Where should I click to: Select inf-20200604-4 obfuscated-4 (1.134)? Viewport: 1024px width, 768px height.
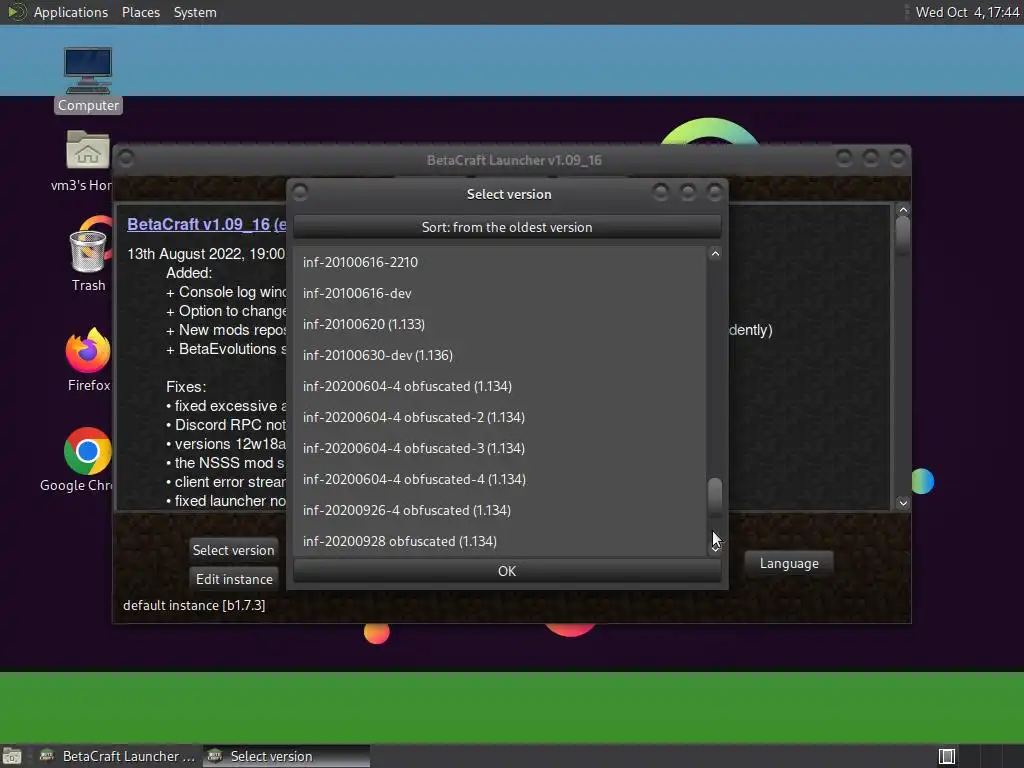click(x=500, y=479)
